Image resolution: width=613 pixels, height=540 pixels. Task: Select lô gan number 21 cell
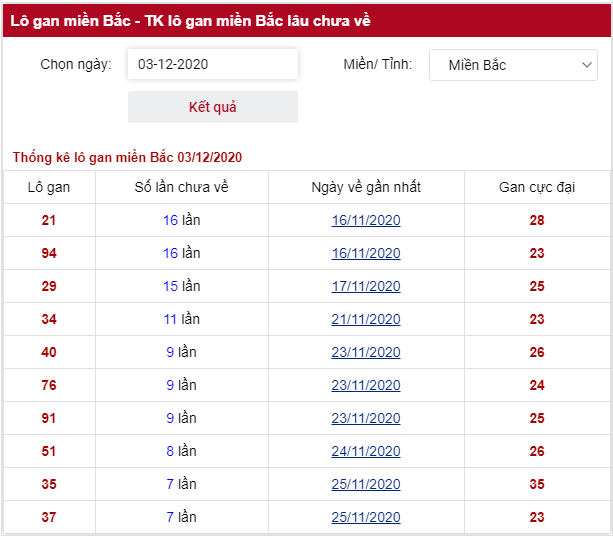pos(49,220)
